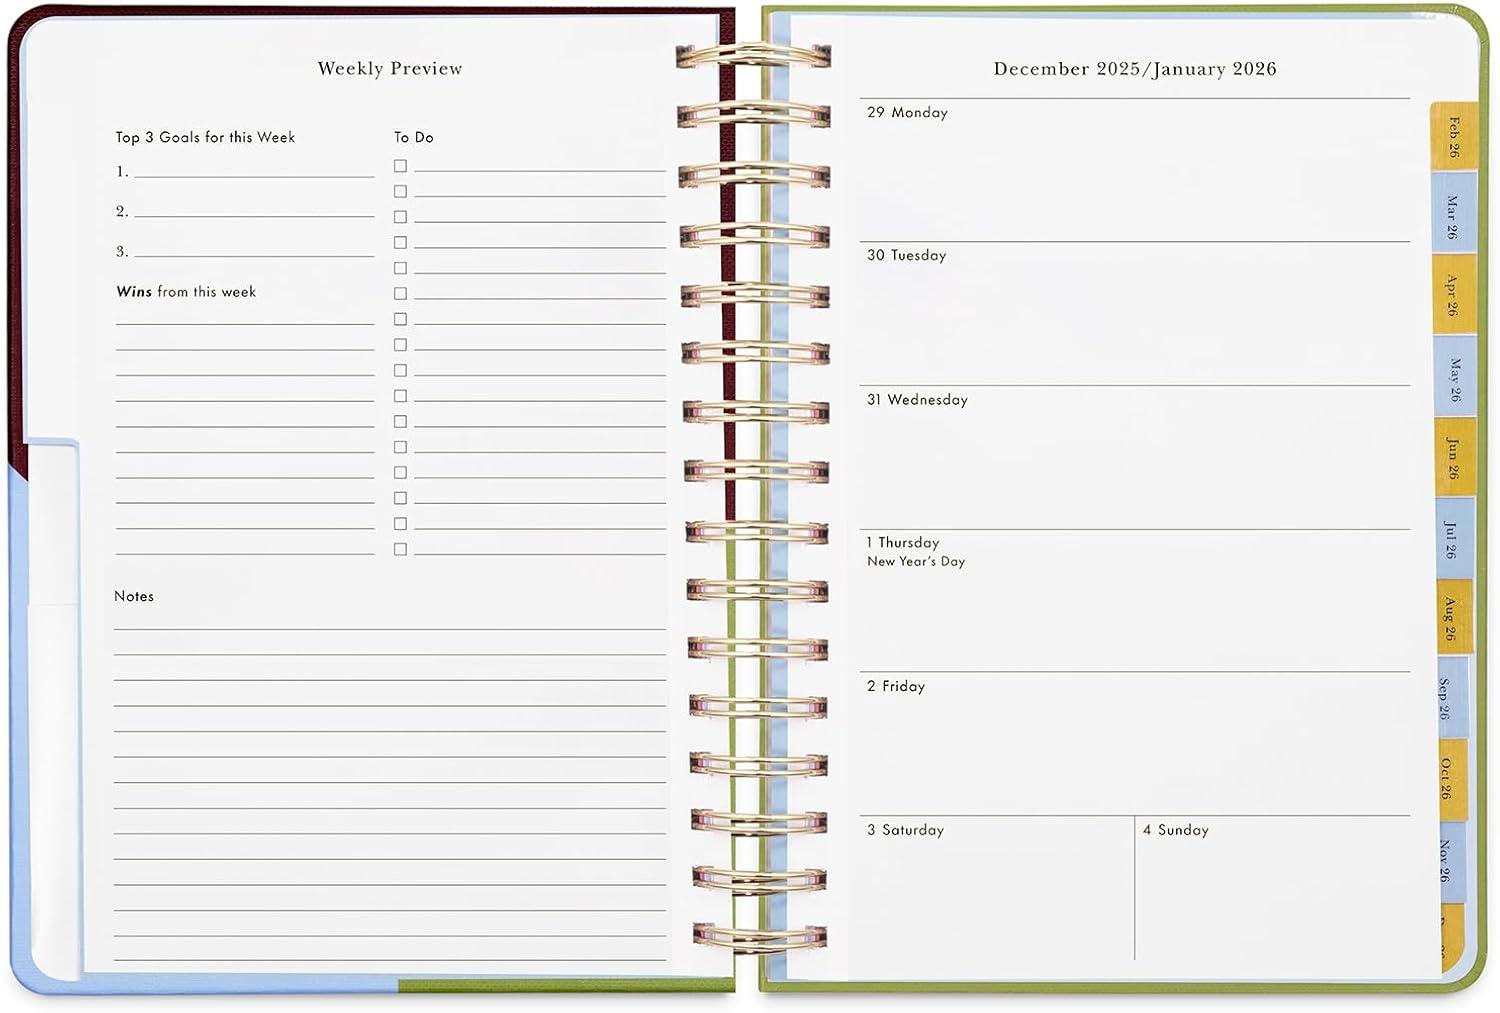Switch to the Mar 26 tab
This screenshot has width=1500, height=1013.
pos(1451,216)
